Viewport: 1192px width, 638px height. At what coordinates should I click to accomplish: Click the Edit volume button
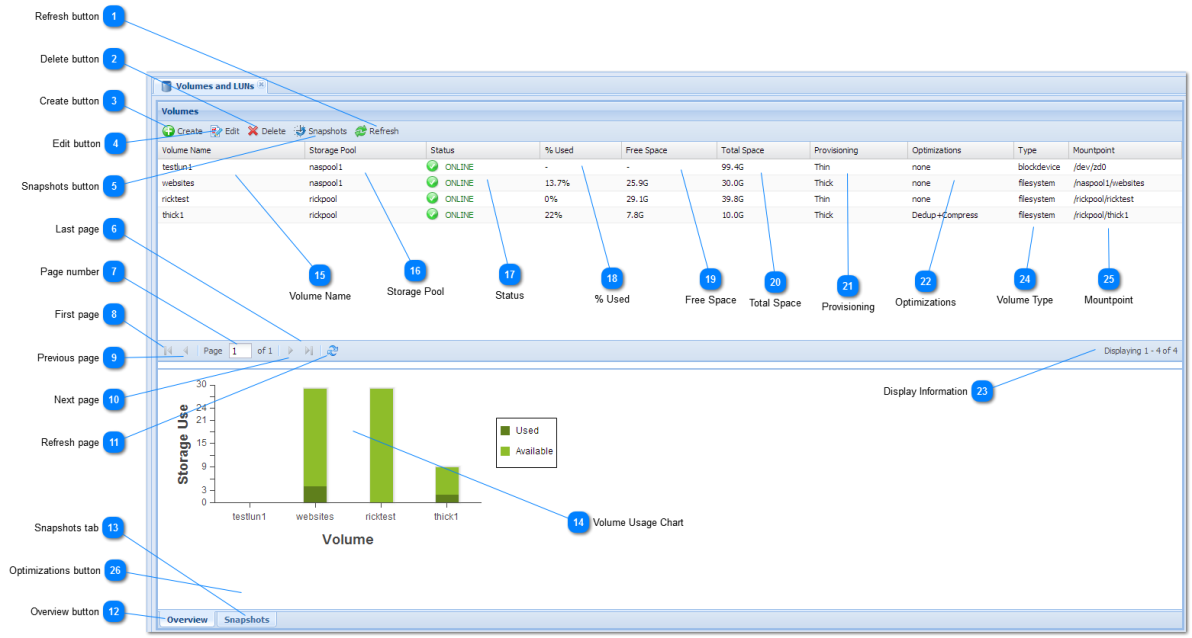coord(225,131)
